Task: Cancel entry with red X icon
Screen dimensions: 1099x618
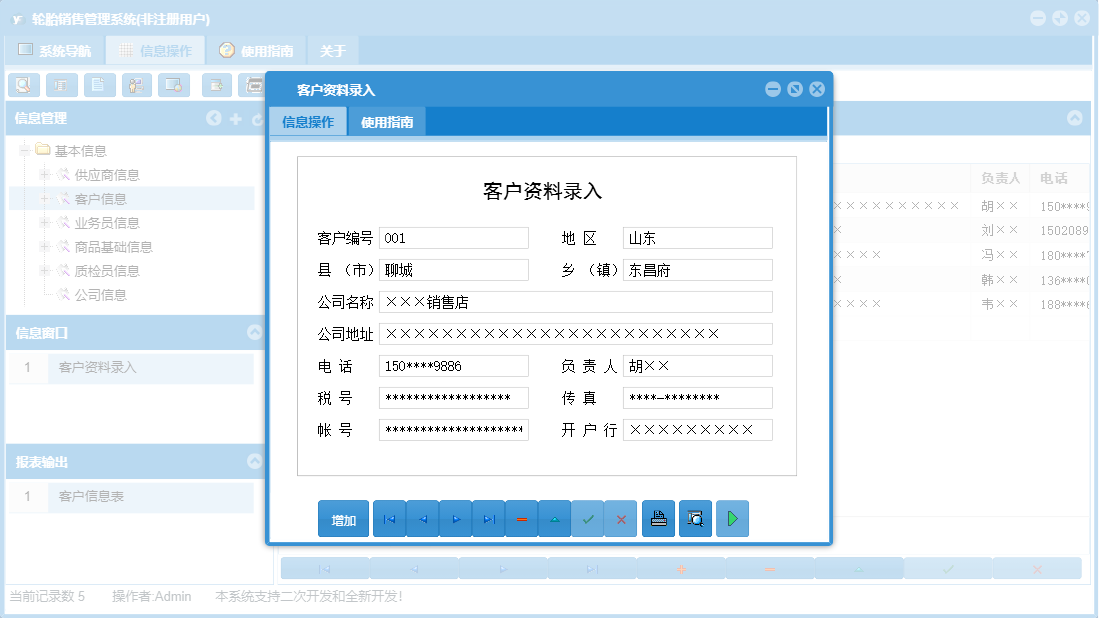Action: (621, 518)
